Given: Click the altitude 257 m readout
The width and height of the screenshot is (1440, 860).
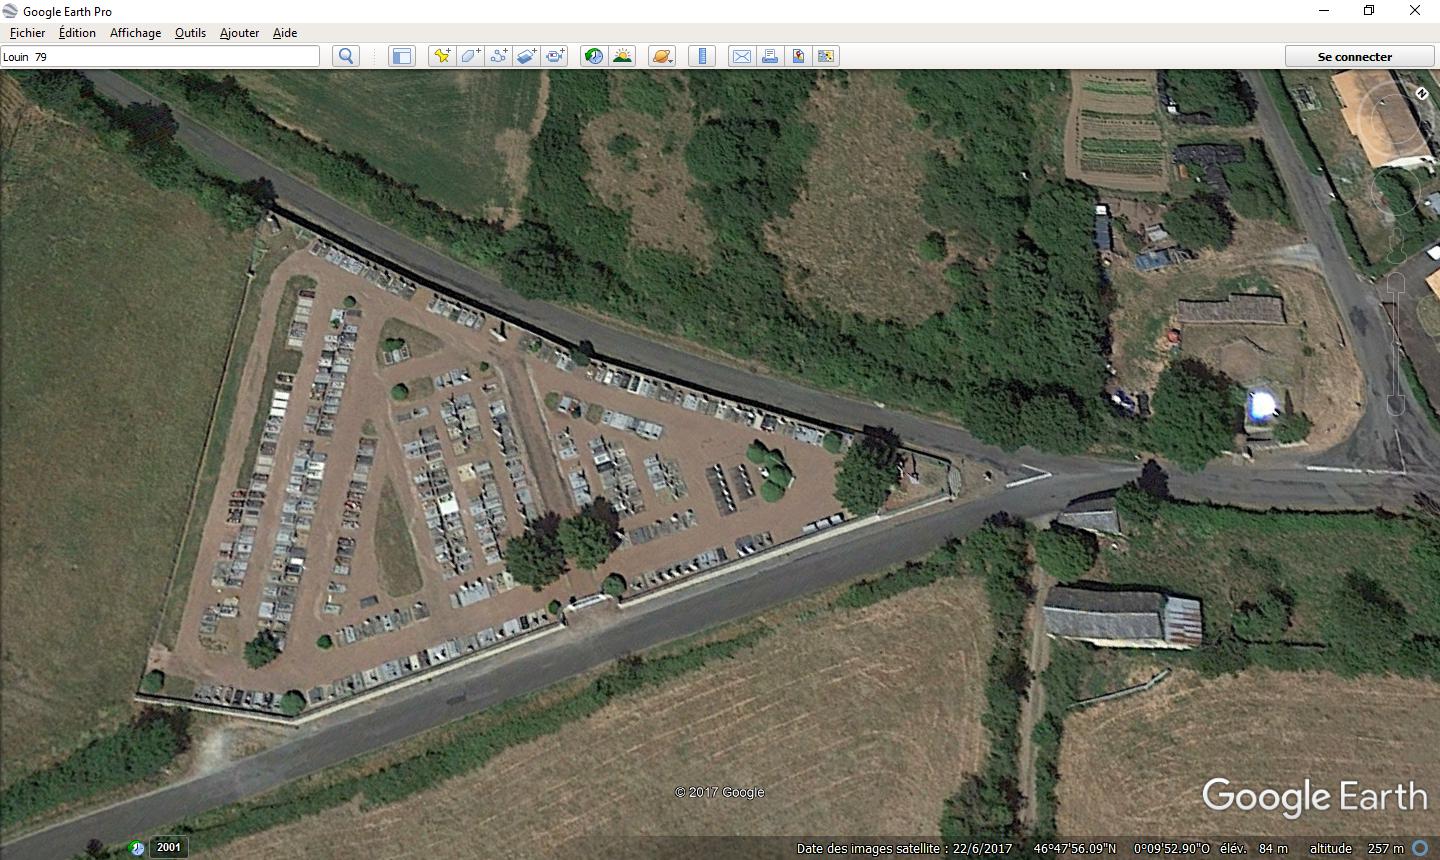Looking at the screenshot, I should point(1356,848).
